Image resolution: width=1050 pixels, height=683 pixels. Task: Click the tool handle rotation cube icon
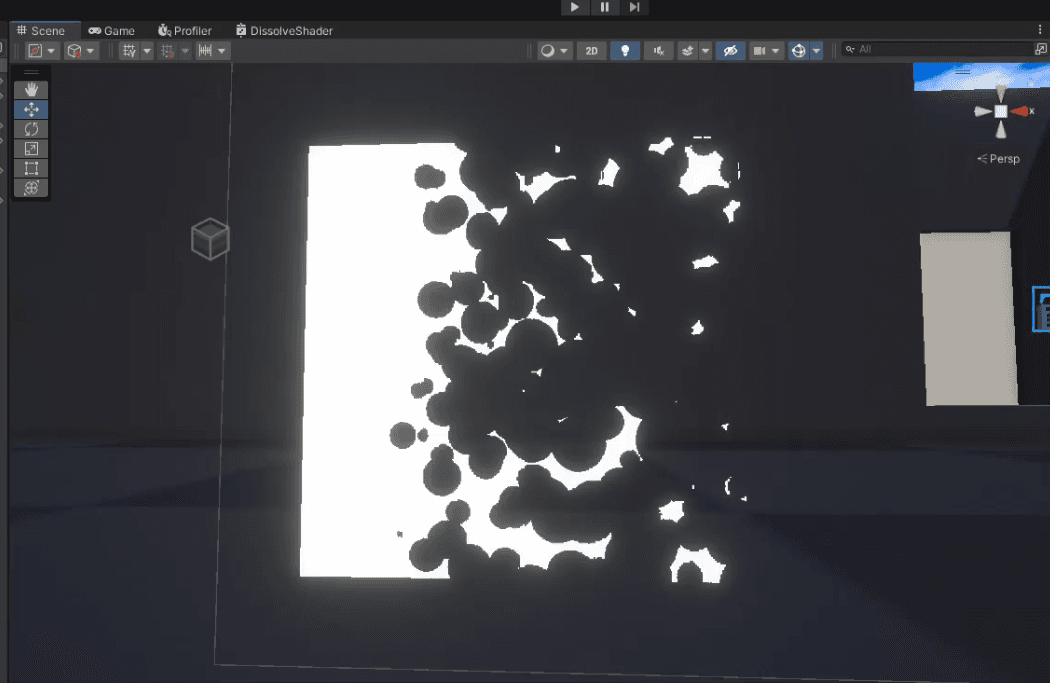(74, 51)
